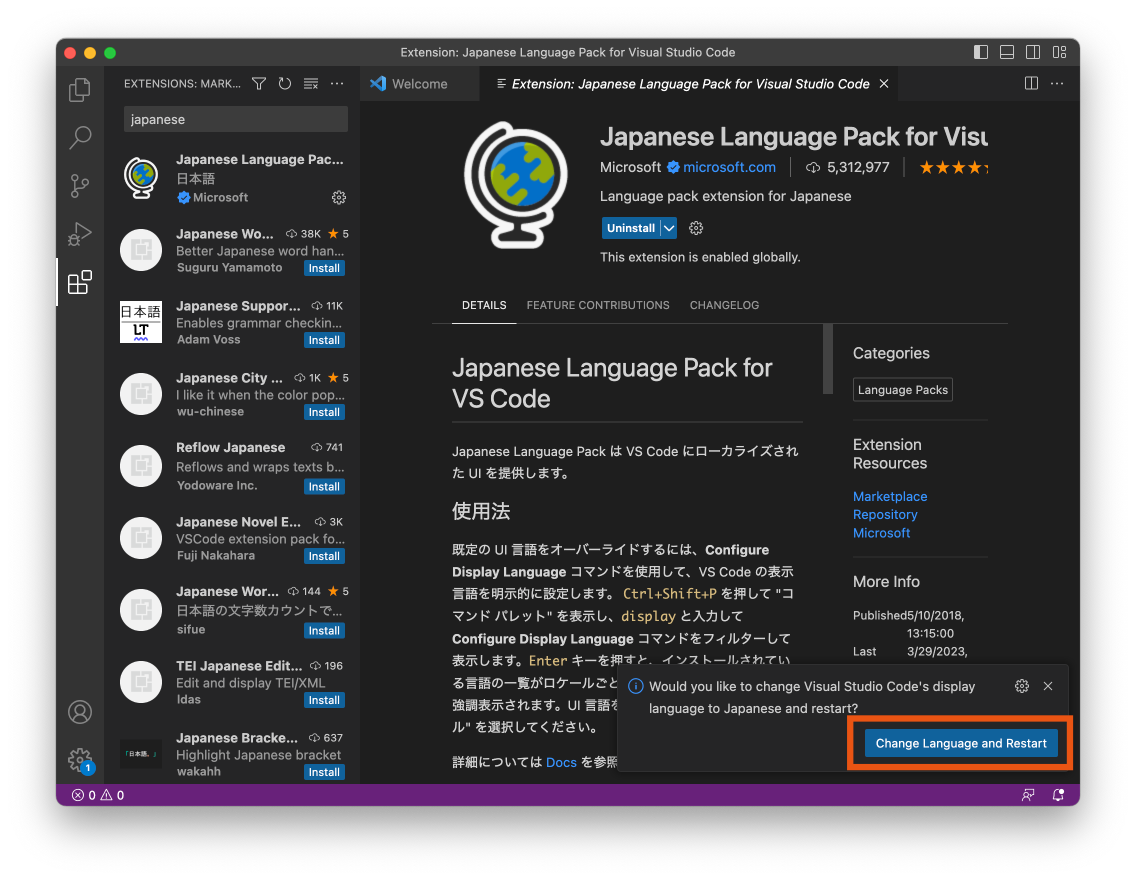
Task: Select TEI Japanese Editor list entry
Action: coord(233,682)
